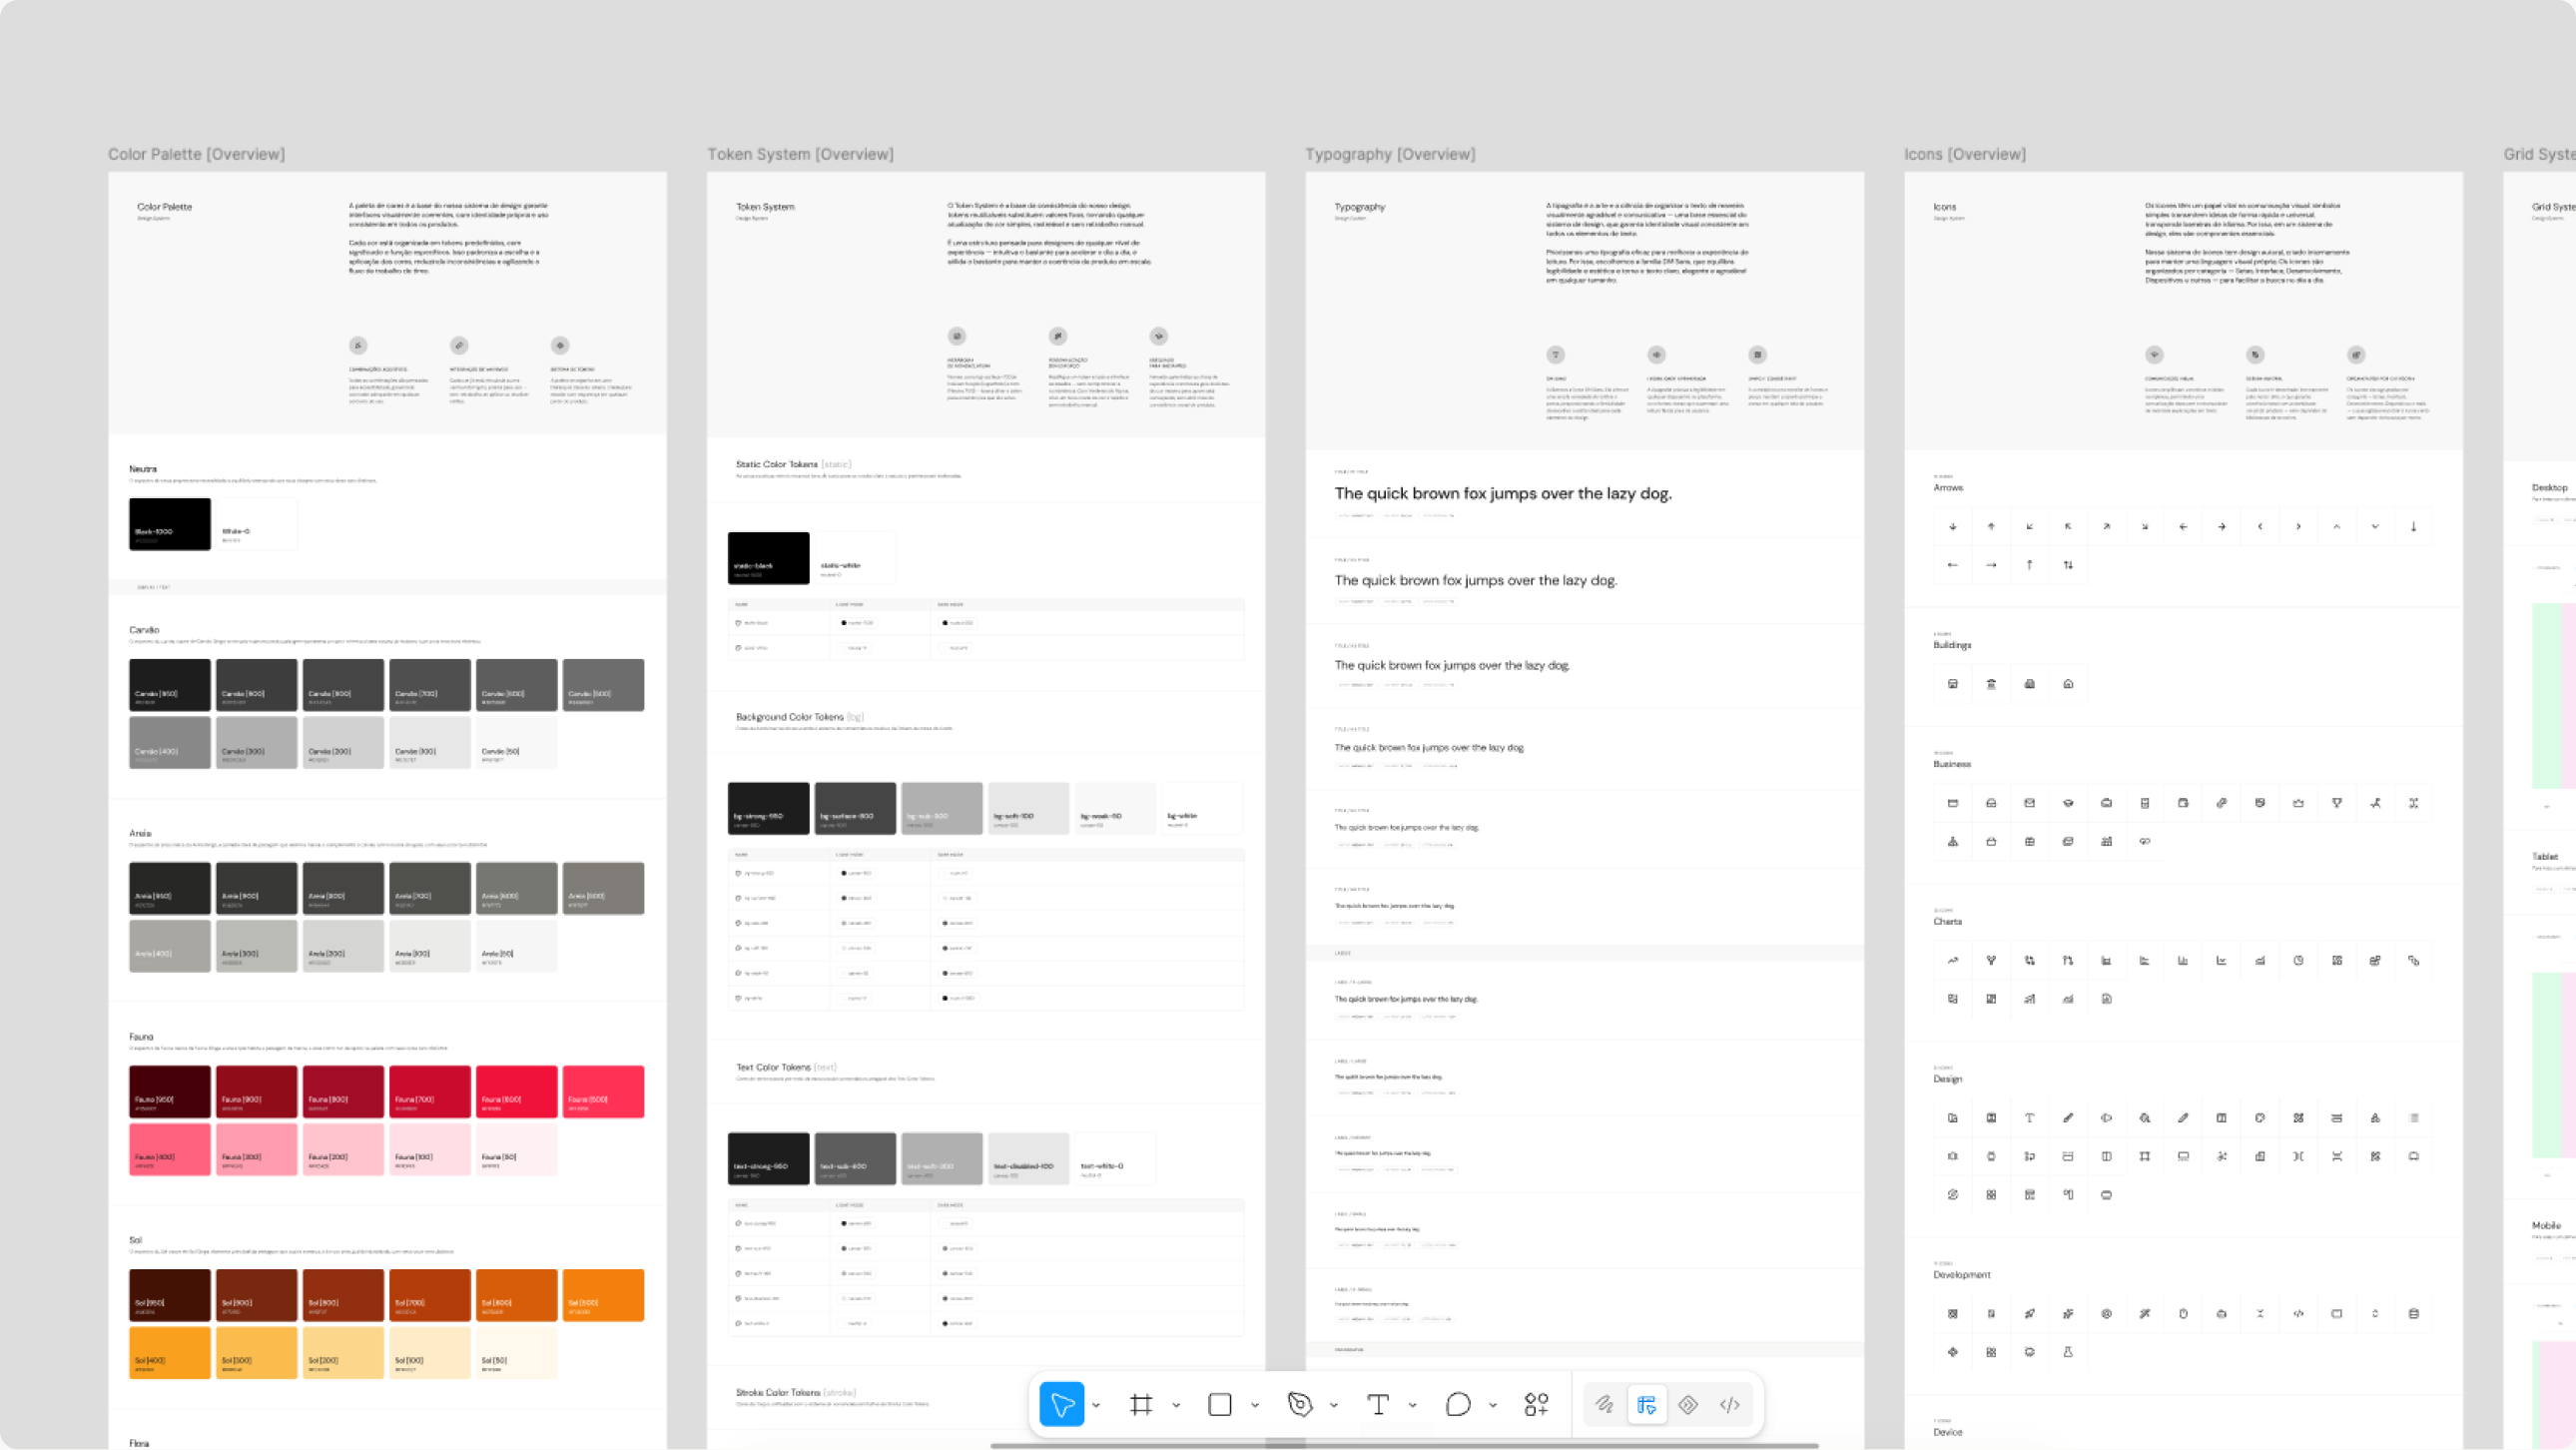Click the 'Stroke Color Tokens' heading
Screen dimensions: 2576x1450
[778, 1392]
